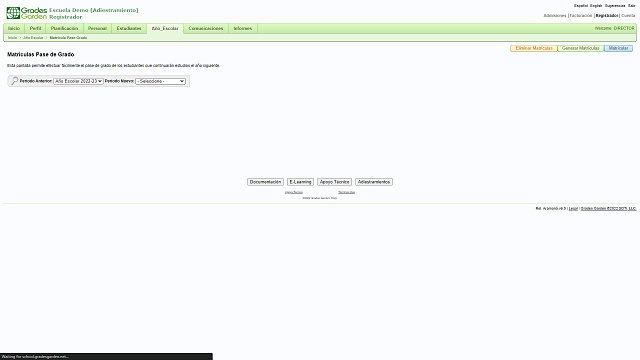Click the Escuela Demo (Adiestramiento) title
The image size is (640, 360).
93,10
